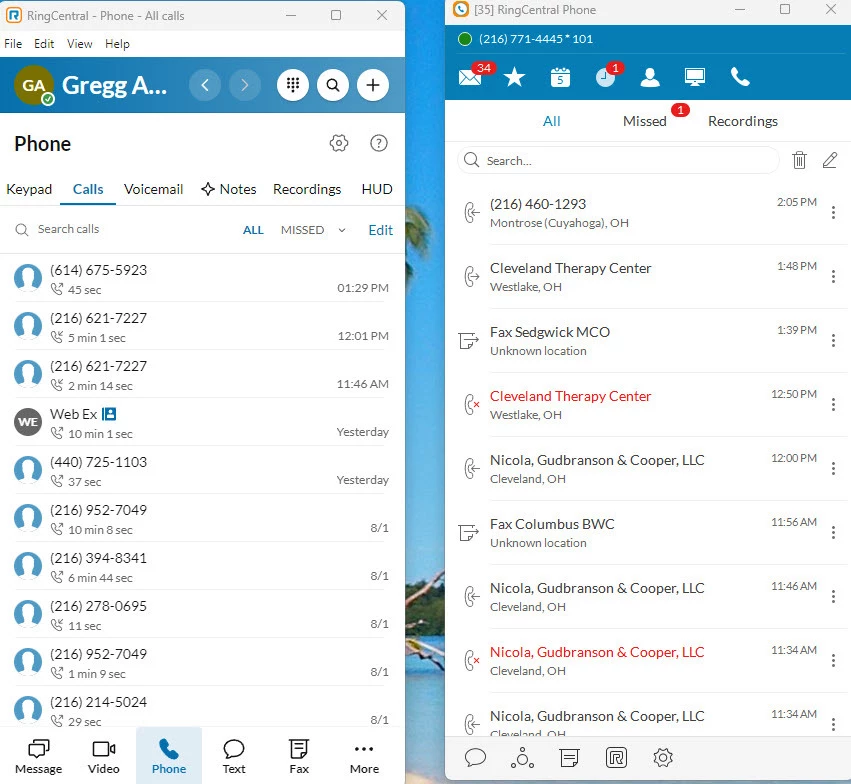Select the (614) 675-5923 call entry
Image resolution: width=851 pixels, height=784 pixels.
point(202,278)
